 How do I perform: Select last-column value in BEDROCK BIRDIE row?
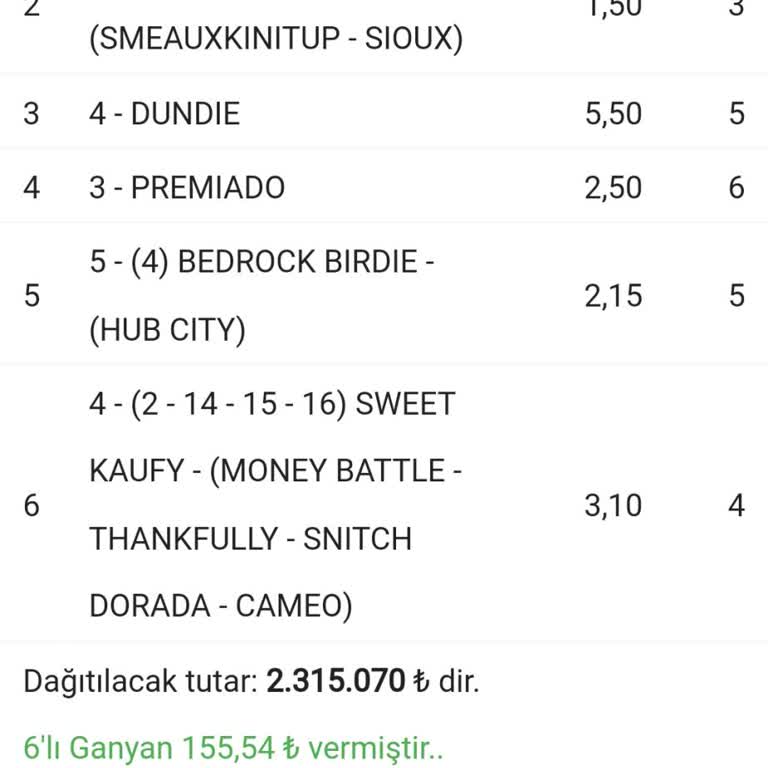click(x=736, y=296)
